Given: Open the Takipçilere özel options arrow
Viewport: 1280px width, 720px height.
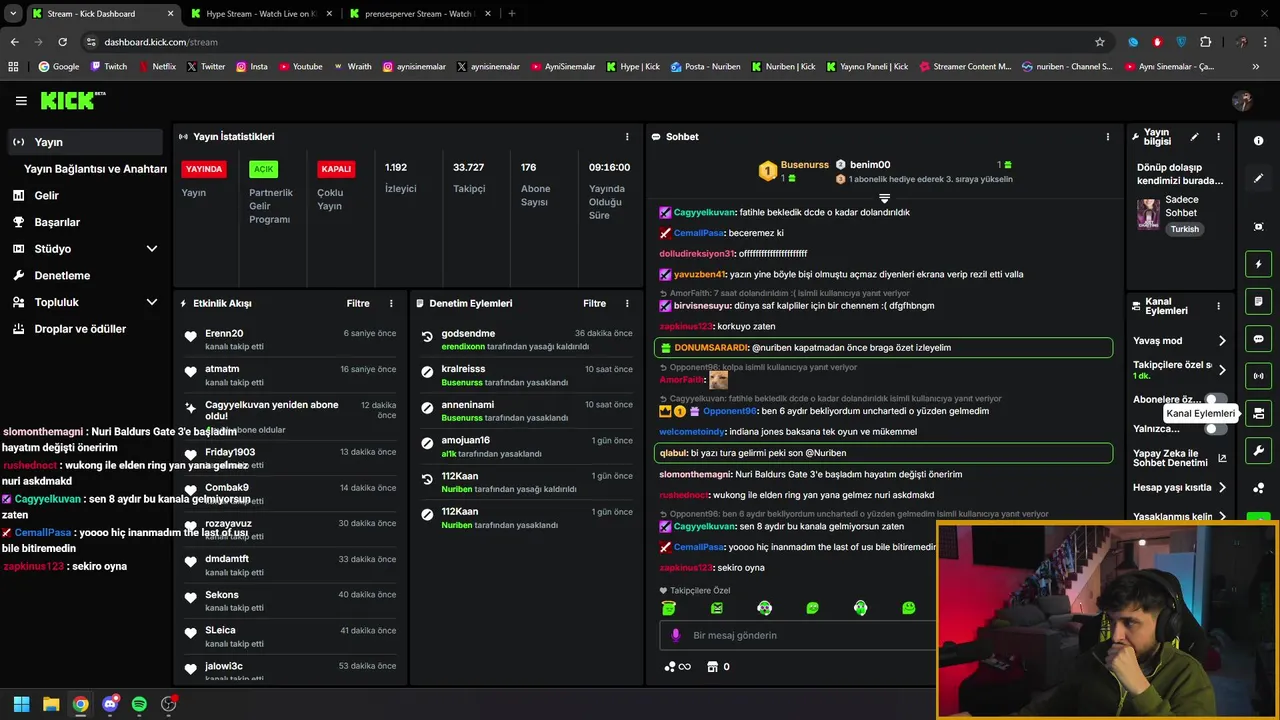Looking at the screenshot, I should [x=1222, y=370].
